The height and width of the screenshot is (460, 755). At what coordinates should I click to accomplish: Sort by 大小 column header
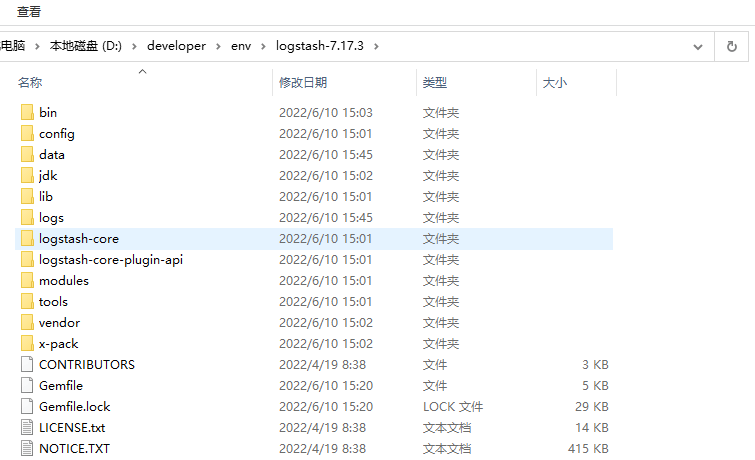click(x=555, y=83)
